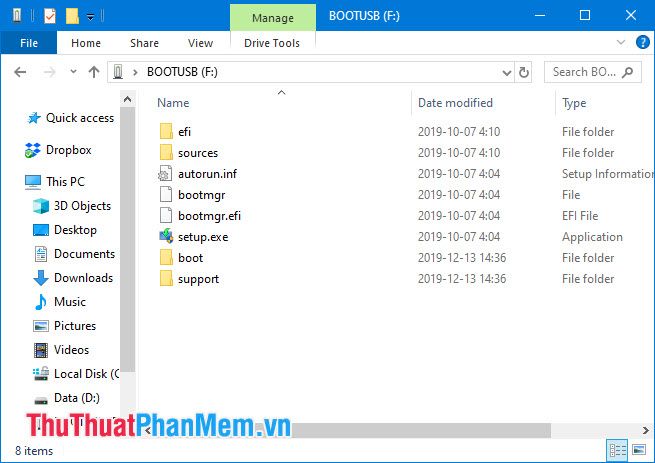Open the Customize Quick Access Toolbar dropdown
This screenshot has width=655, height=463.
tap(90, 17)
